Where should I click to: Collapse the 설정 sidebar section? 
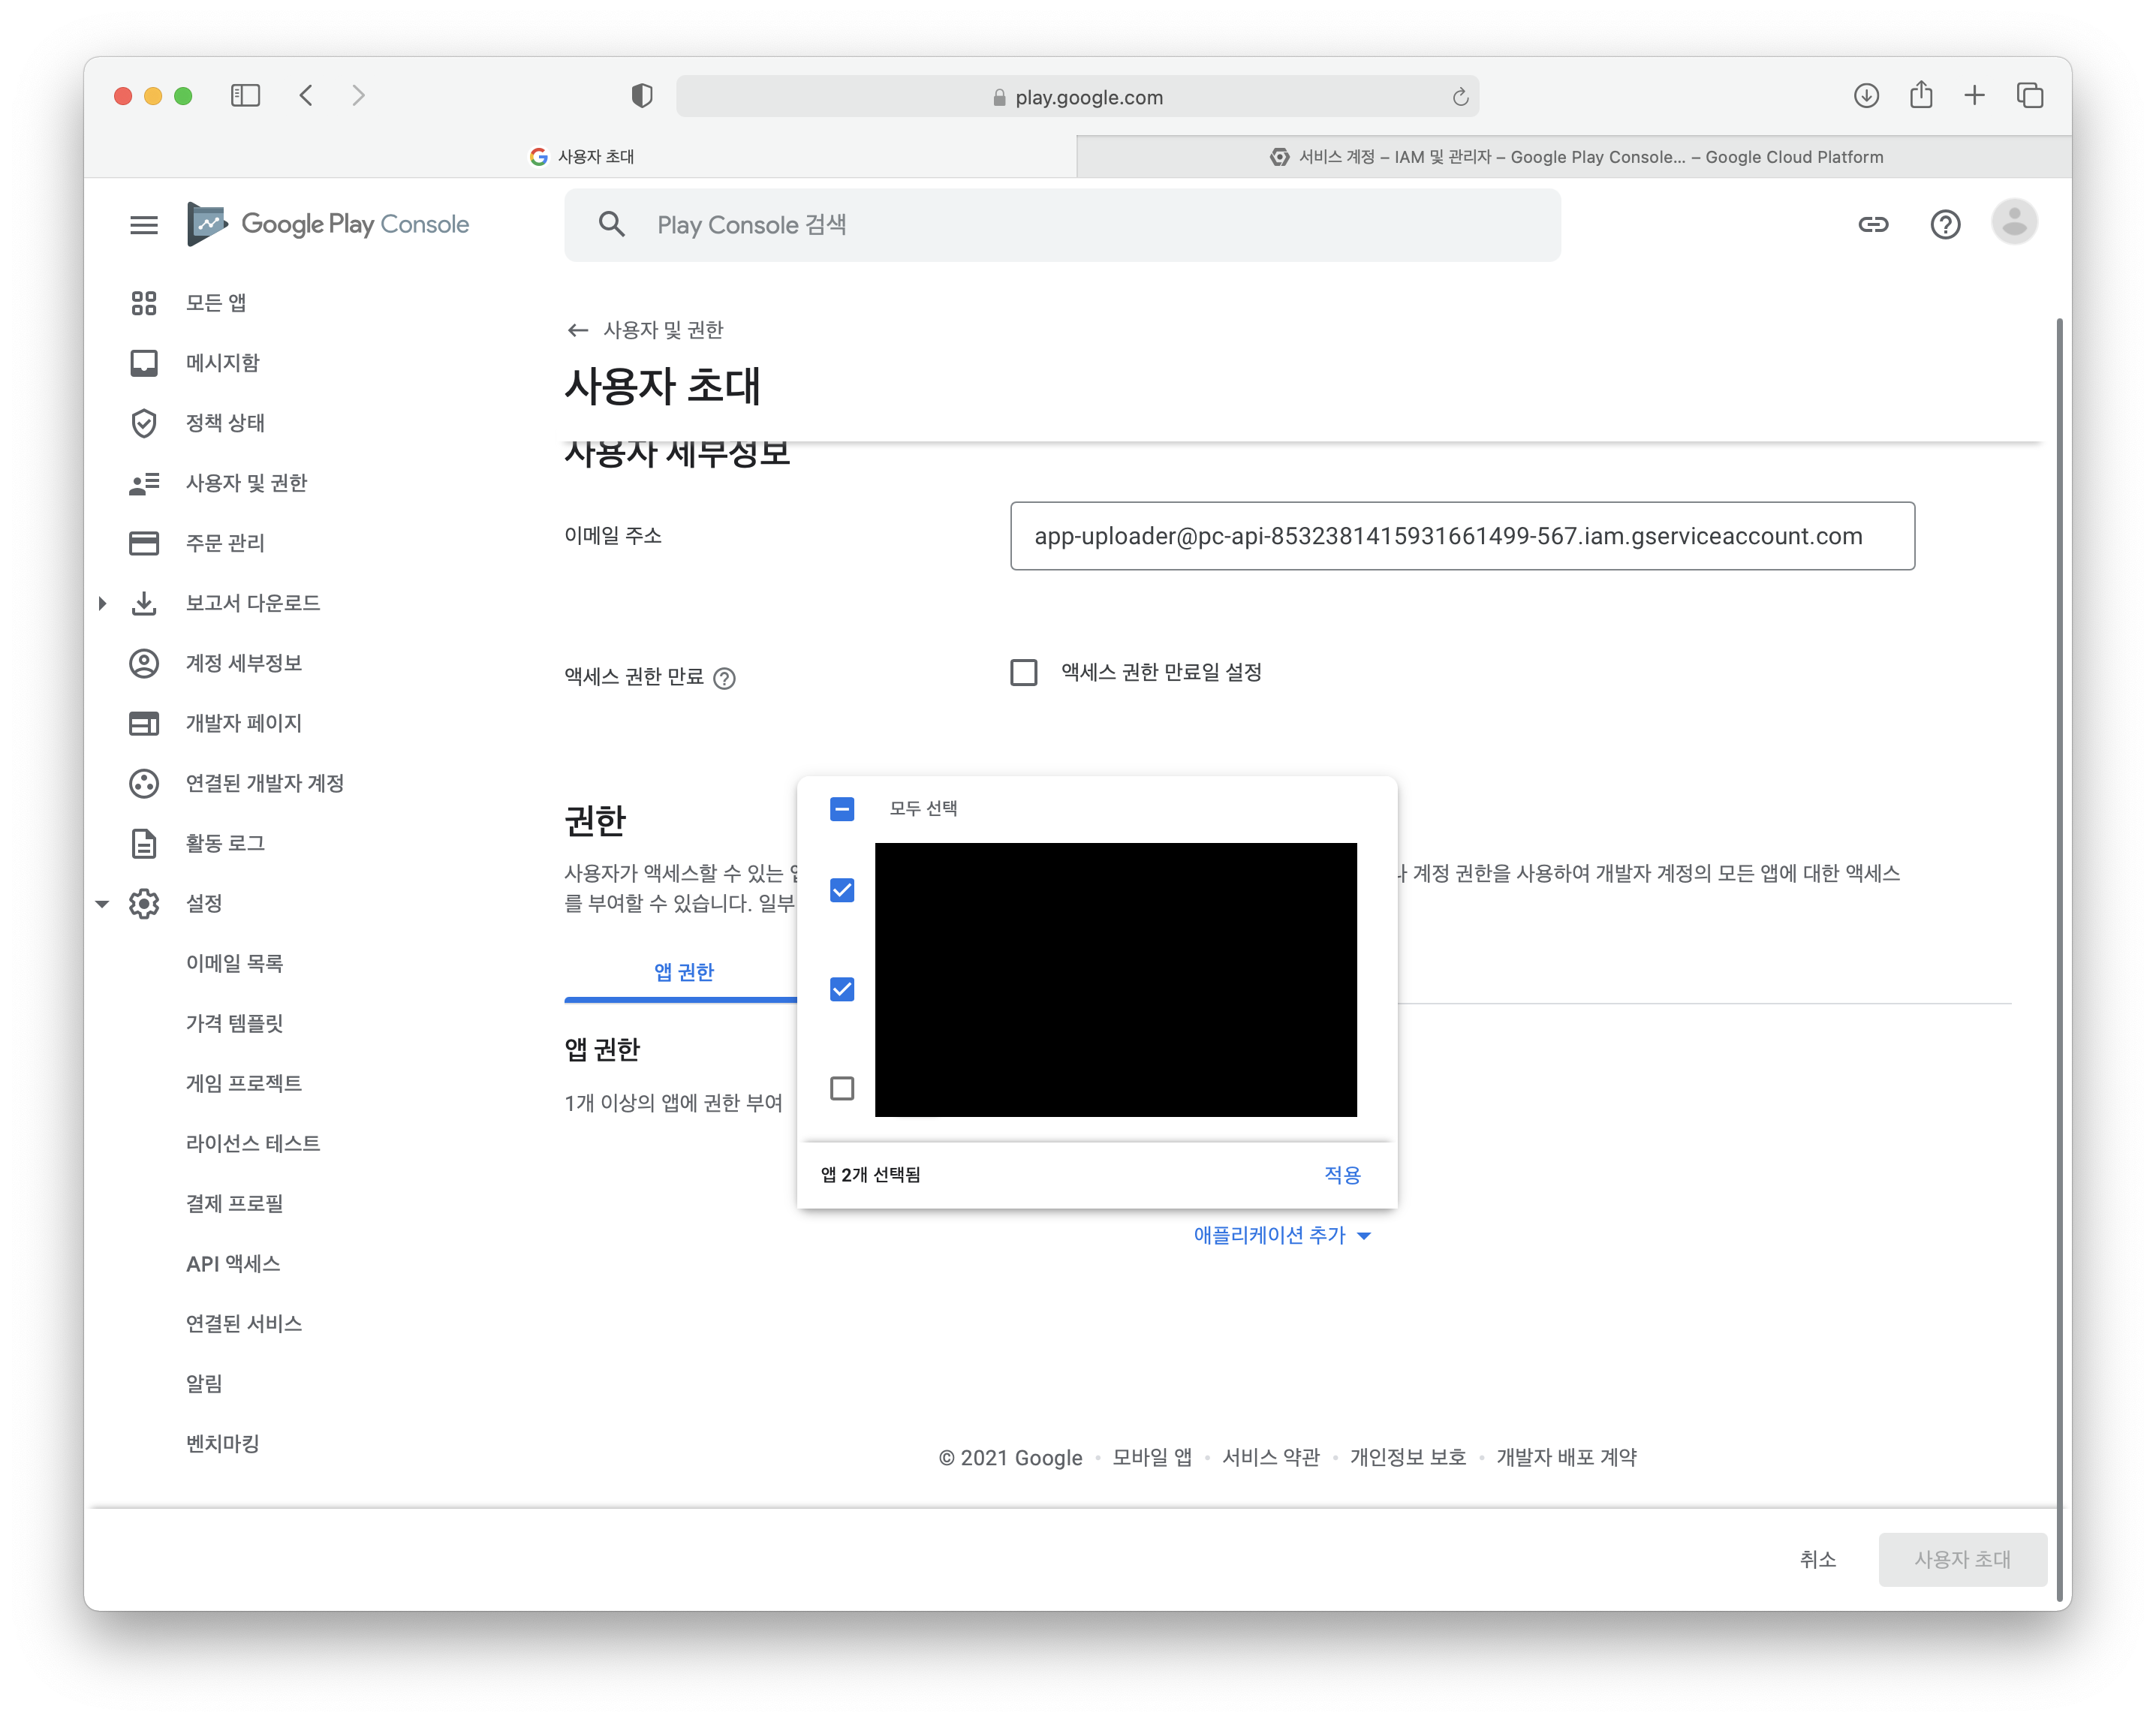102,904
